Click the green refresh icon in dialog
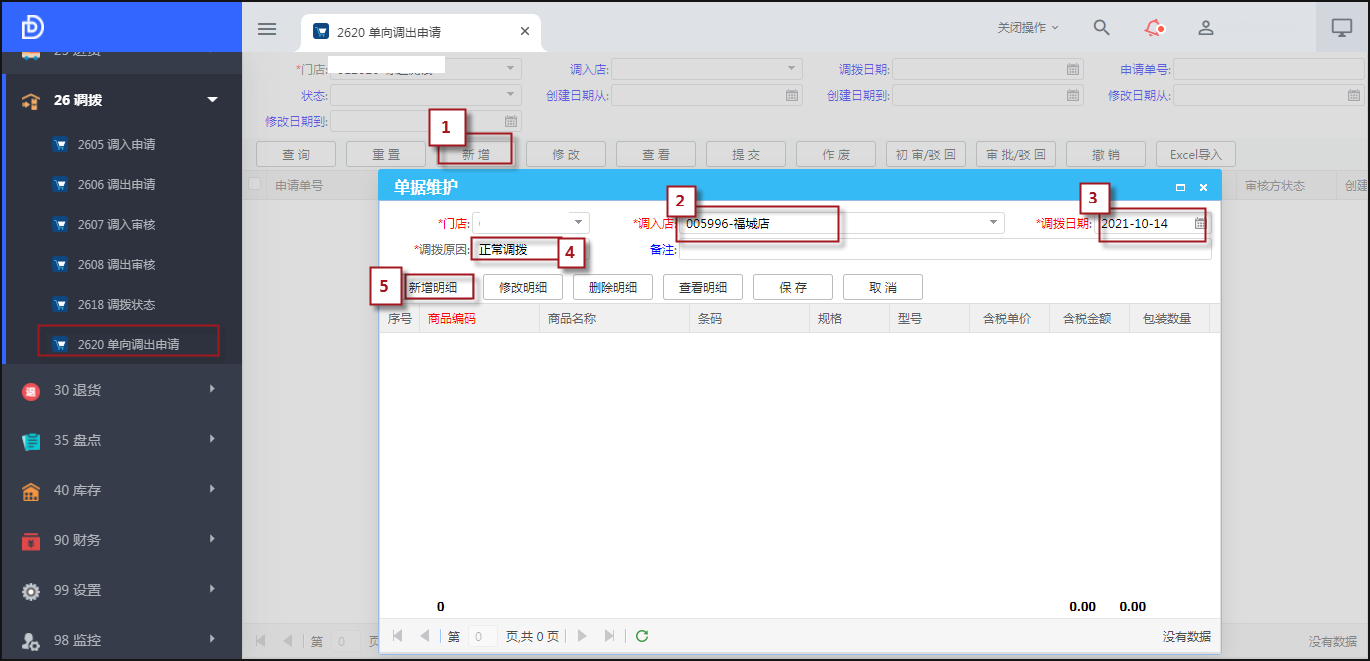1370x661 pixels. 642,636
